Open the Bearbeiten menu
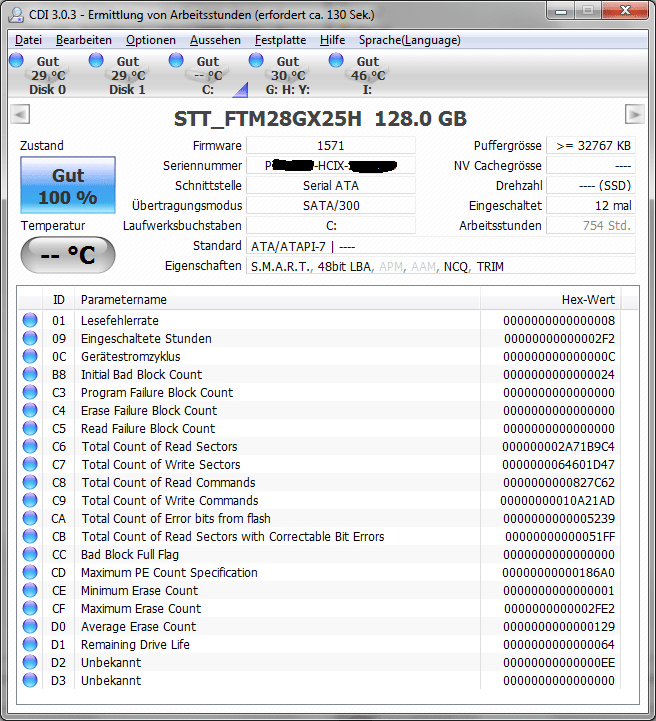 pos(84,40)
